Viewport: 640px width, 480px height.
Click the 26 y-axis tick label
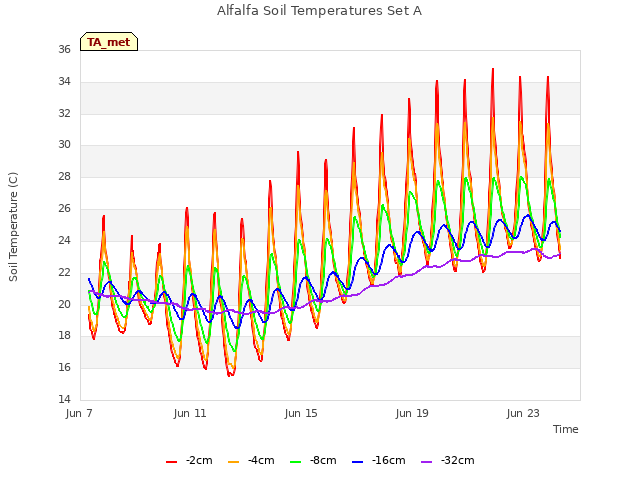click(x=64, y=208)
